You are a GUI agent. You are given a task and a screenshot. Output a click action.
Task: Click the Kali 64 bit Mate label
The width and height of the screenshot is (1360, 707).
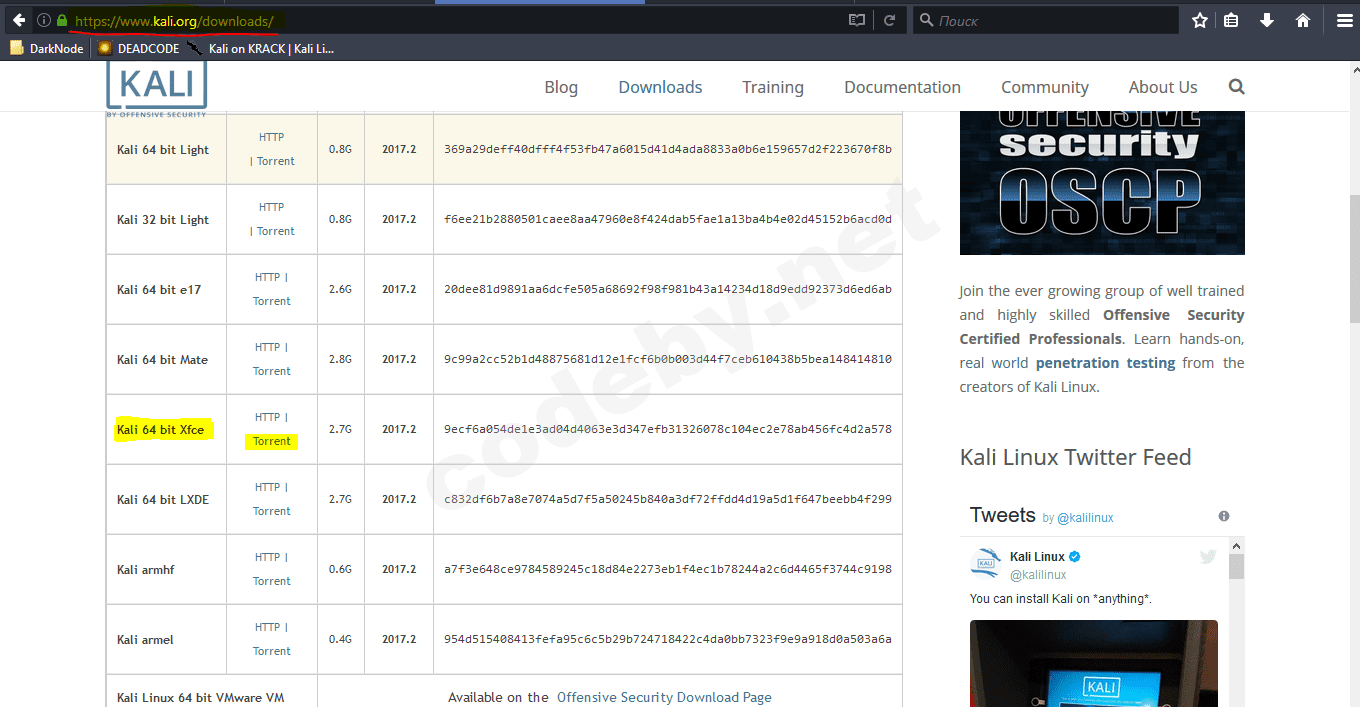(162, 360)
